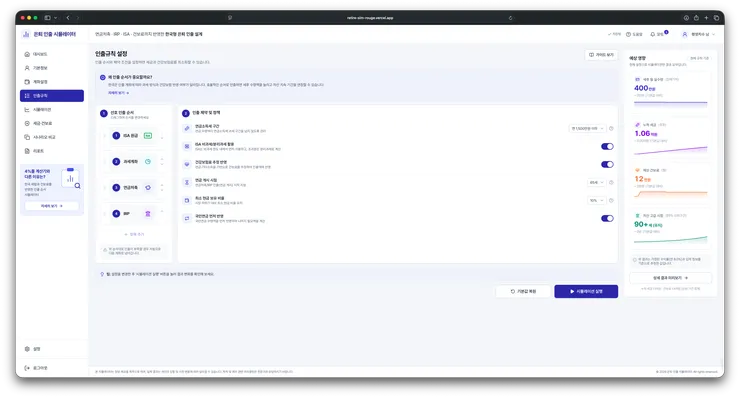Open 기본정보 in the sidebar
This screenshot has width=740, height=398.
coord(52,68)
